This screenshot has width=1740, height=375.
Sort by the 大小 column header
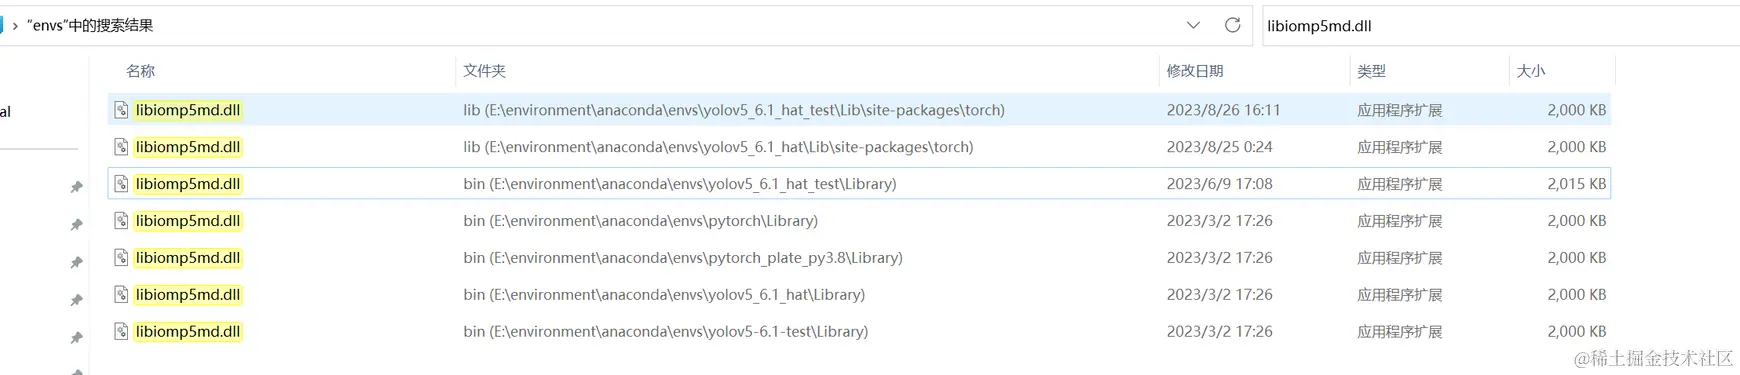tap(1531, 71)
